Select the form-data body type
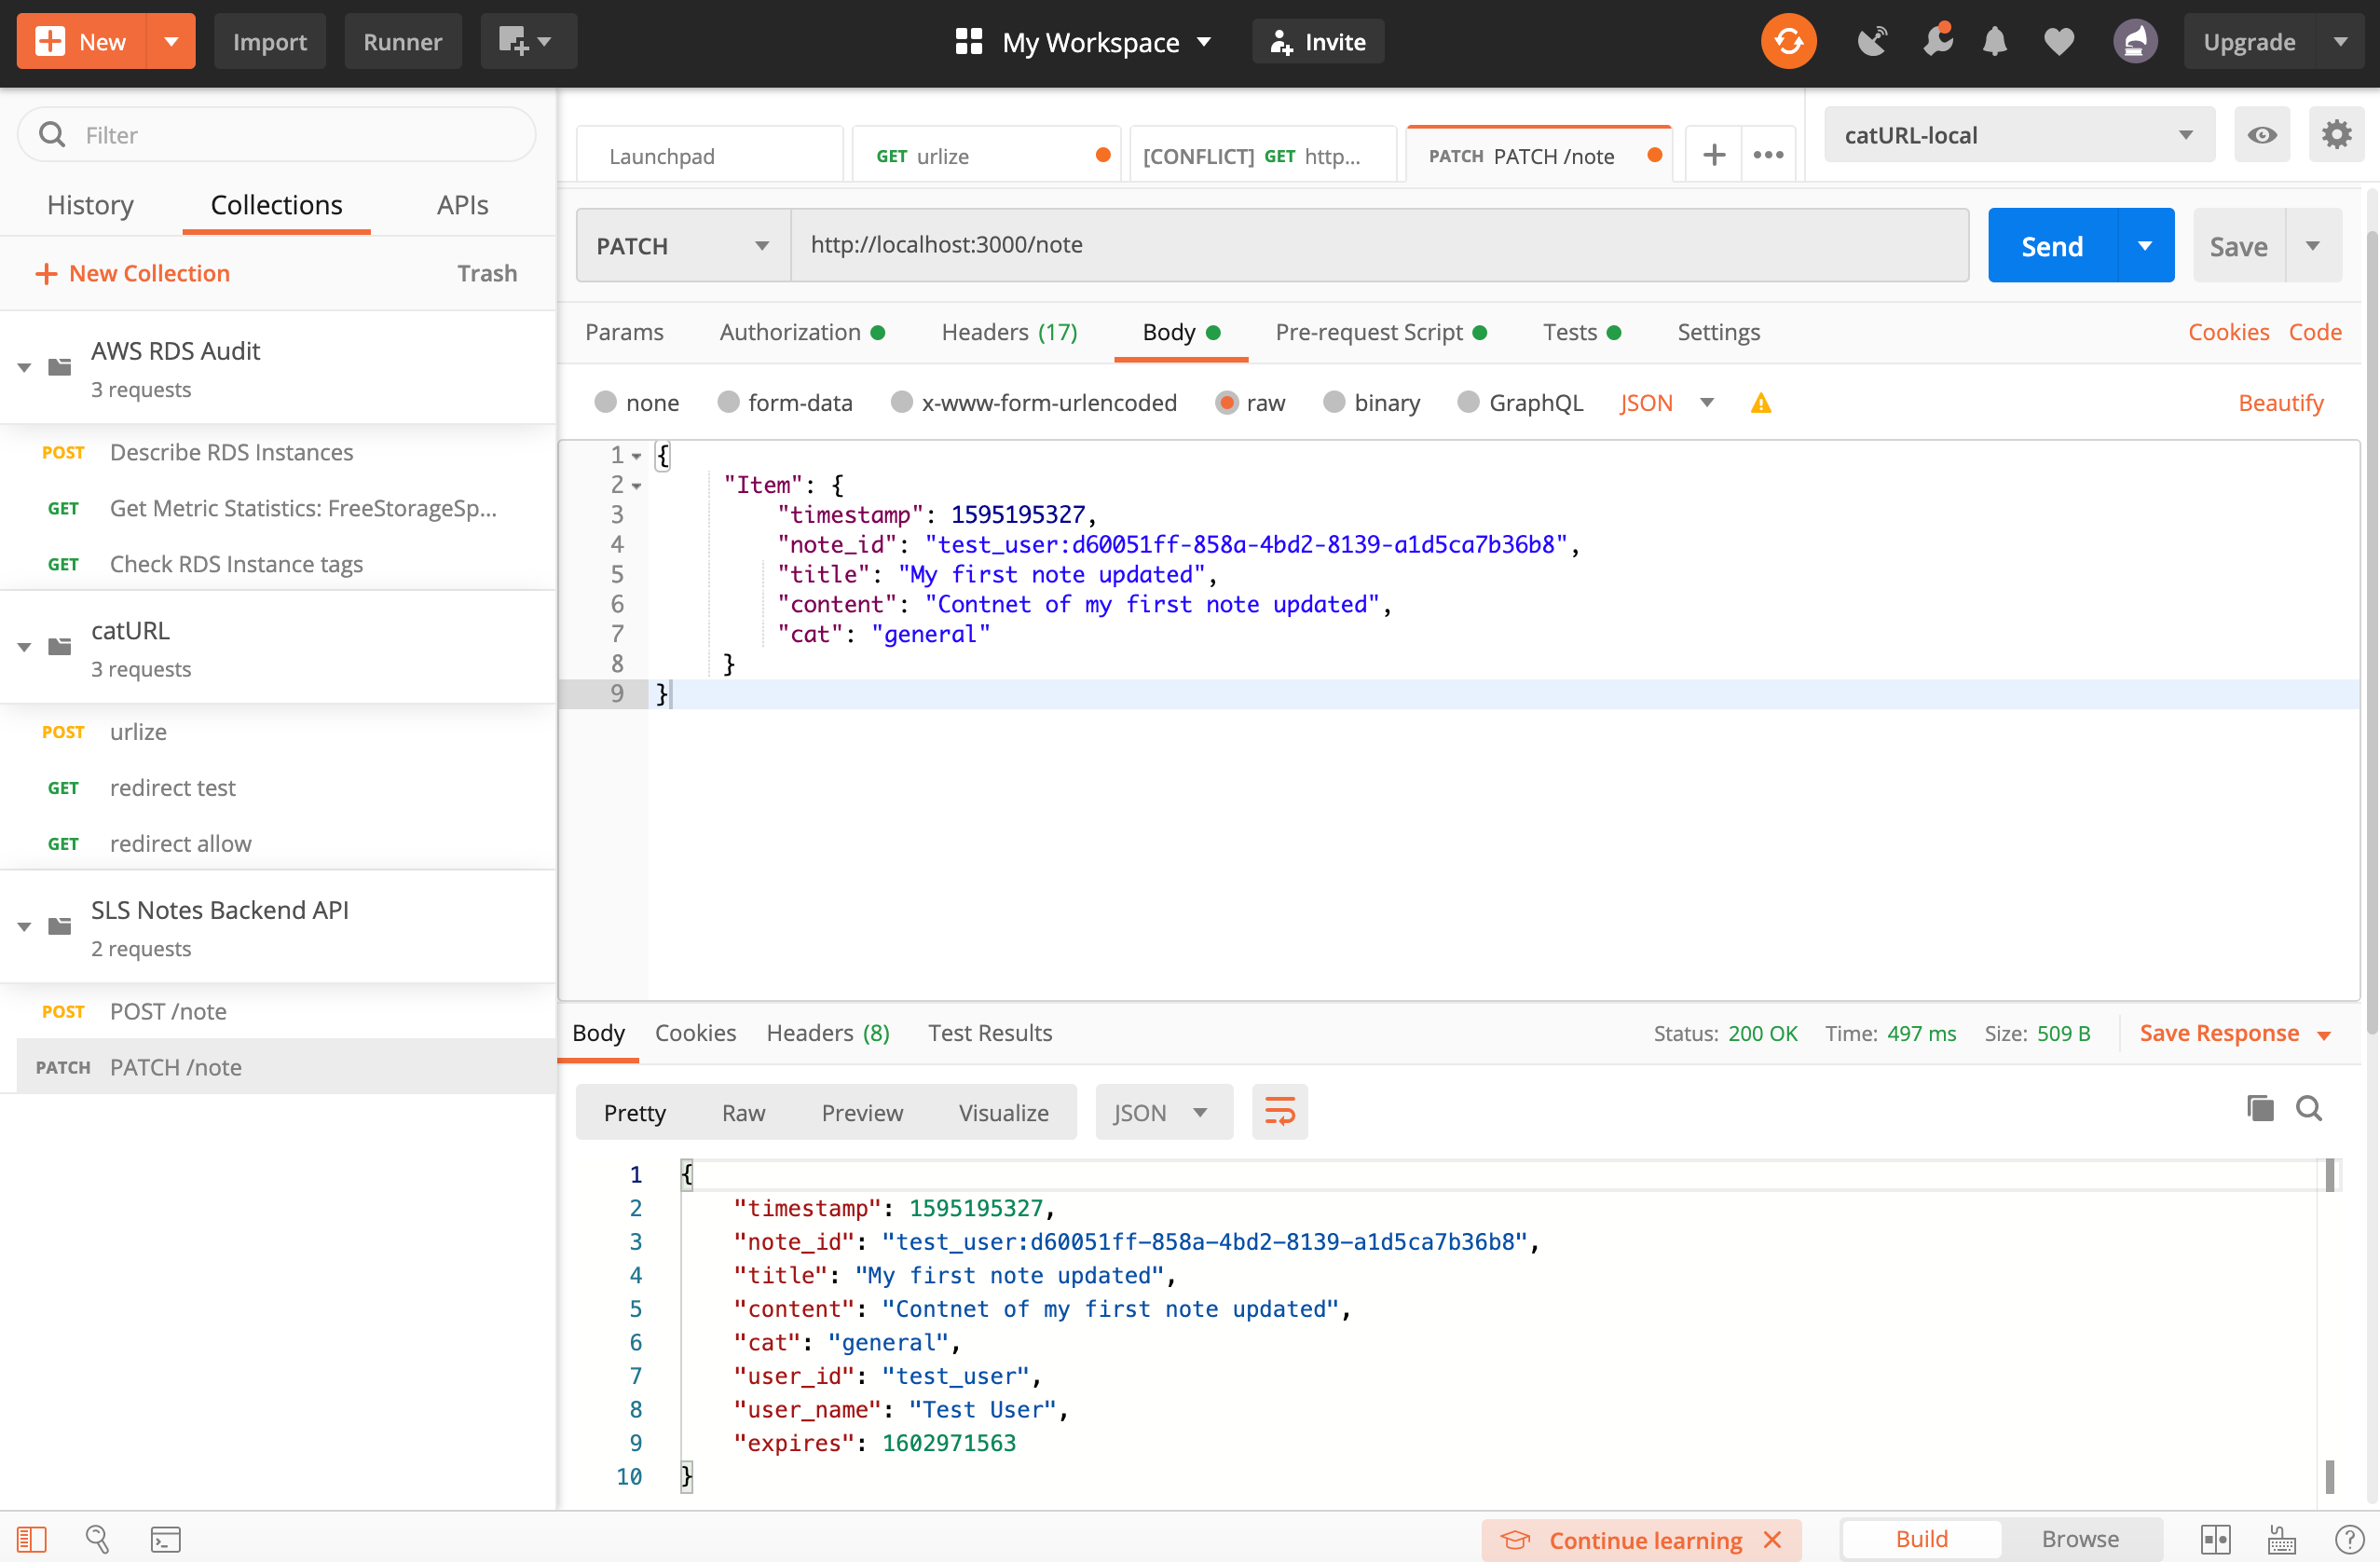2380x1562 pixels. 728,402
